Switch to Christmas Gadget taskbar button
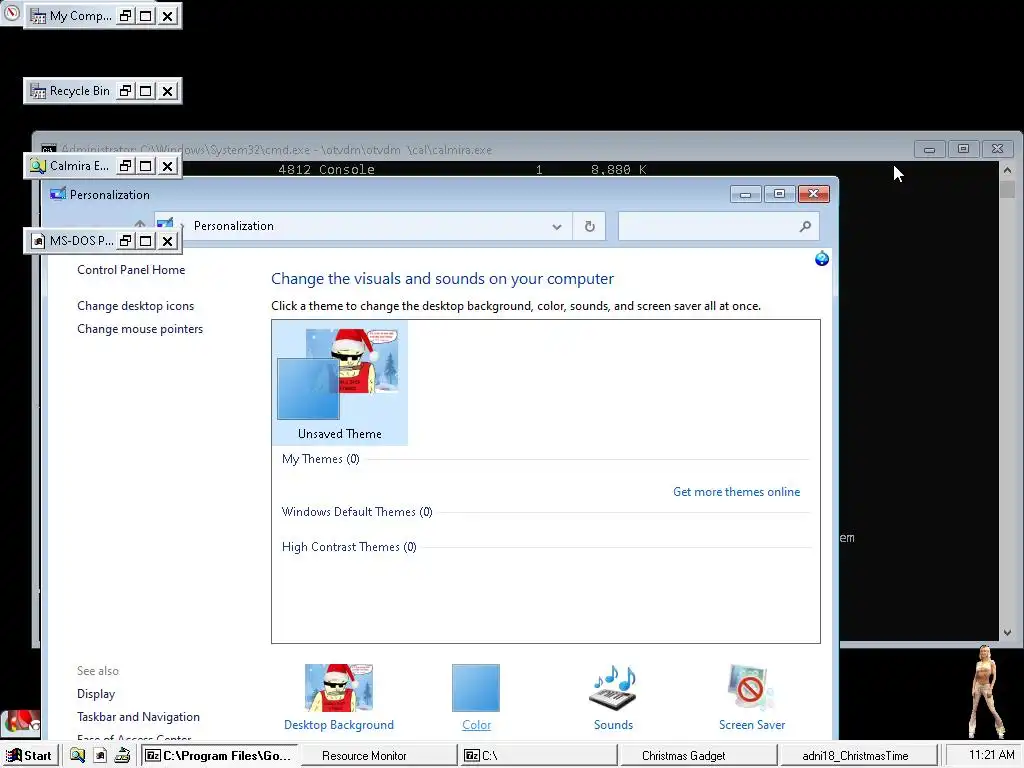The image size is (1024, 768). click(x=699, y=756)
